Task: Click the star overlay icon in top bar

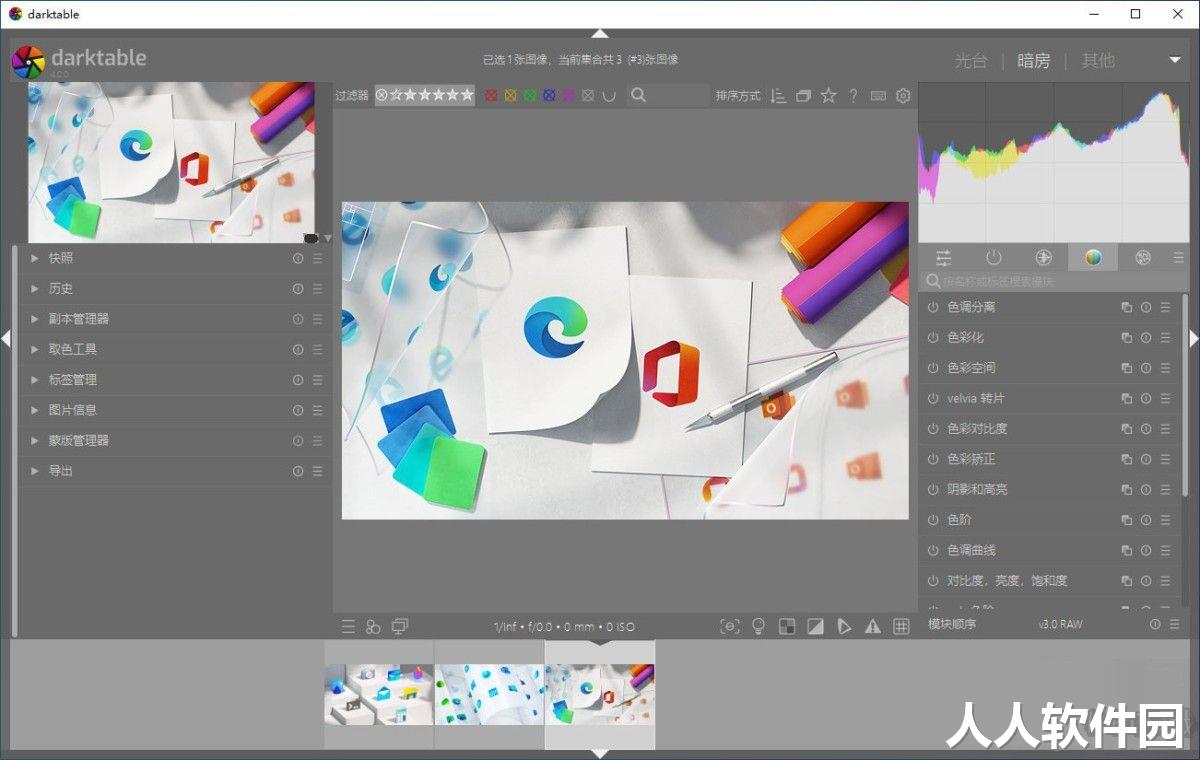Action: pyautogui.click(x=828, y=96)
